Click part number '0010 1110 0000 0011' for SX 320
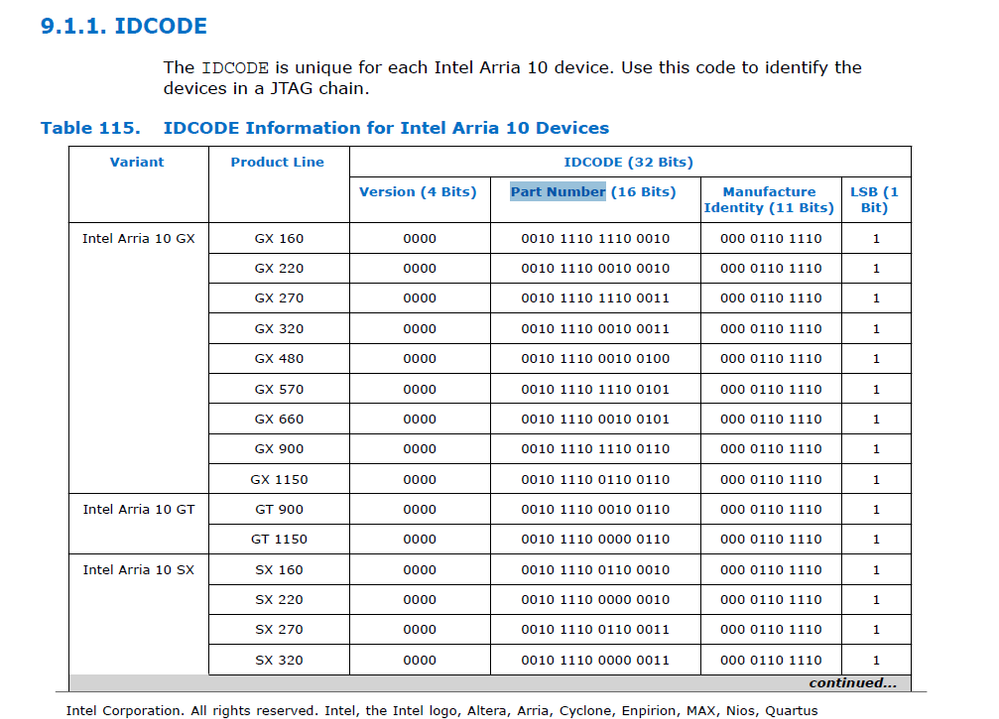The height and width of the screenshot is (719, 999). click(x=595, y=660)
